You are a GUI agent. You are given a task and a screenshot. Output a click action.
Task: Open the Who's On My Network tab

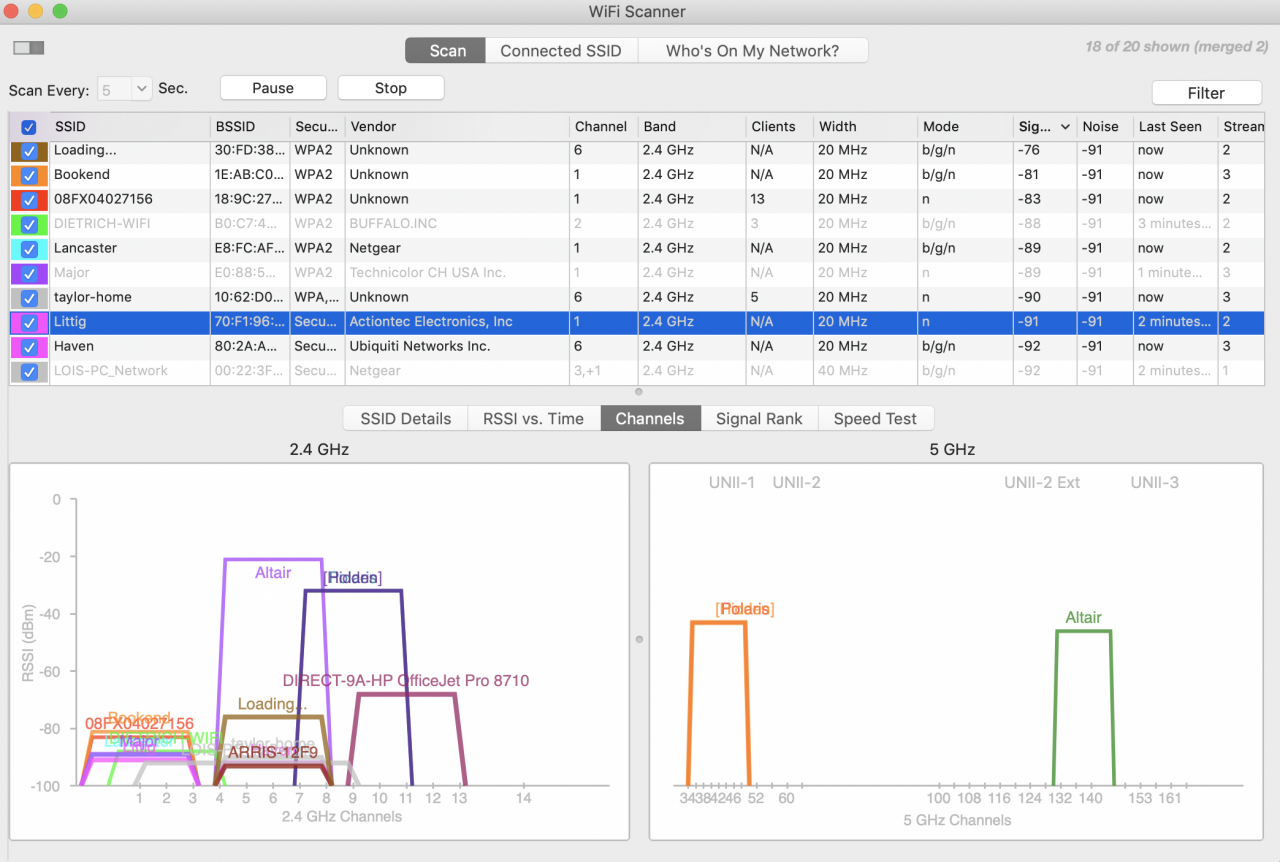pyautogui.click(x=752, y=51)
